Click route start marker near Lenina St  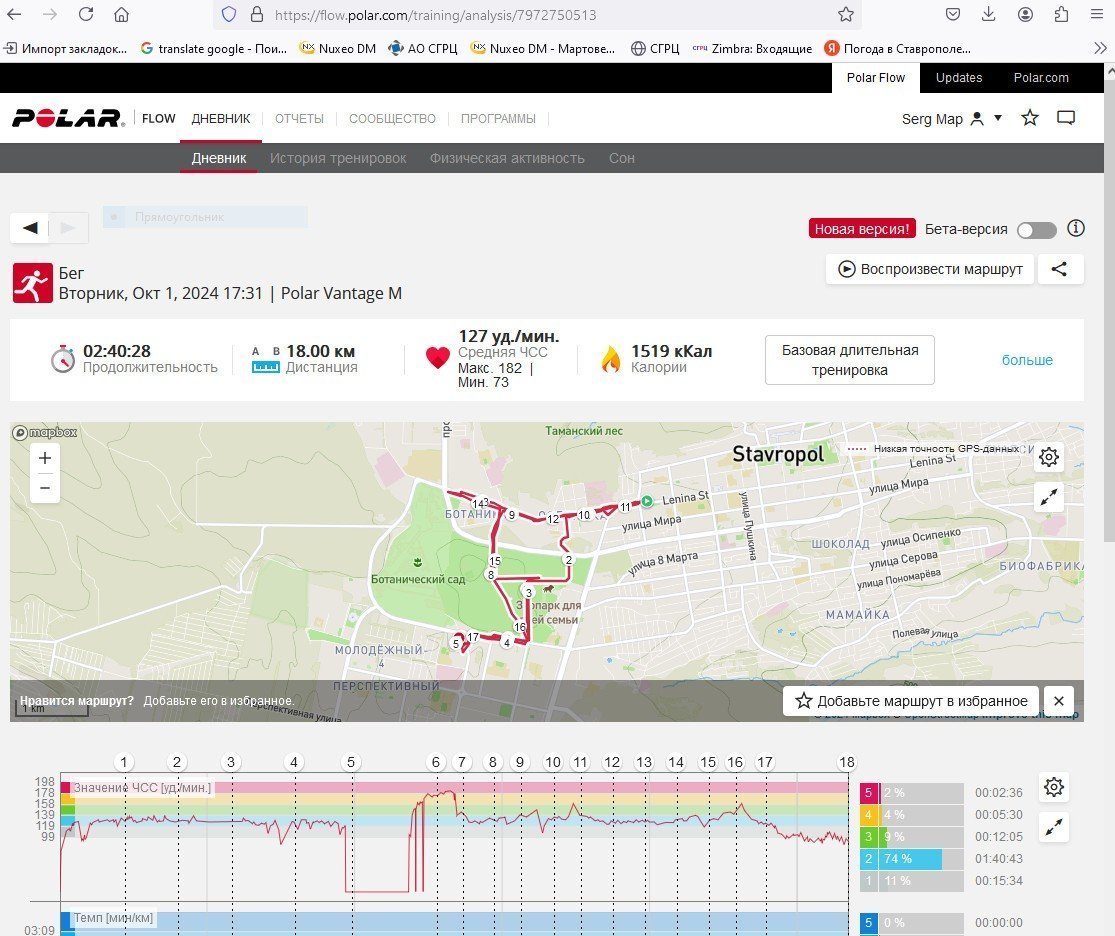(x=647, y=501)
